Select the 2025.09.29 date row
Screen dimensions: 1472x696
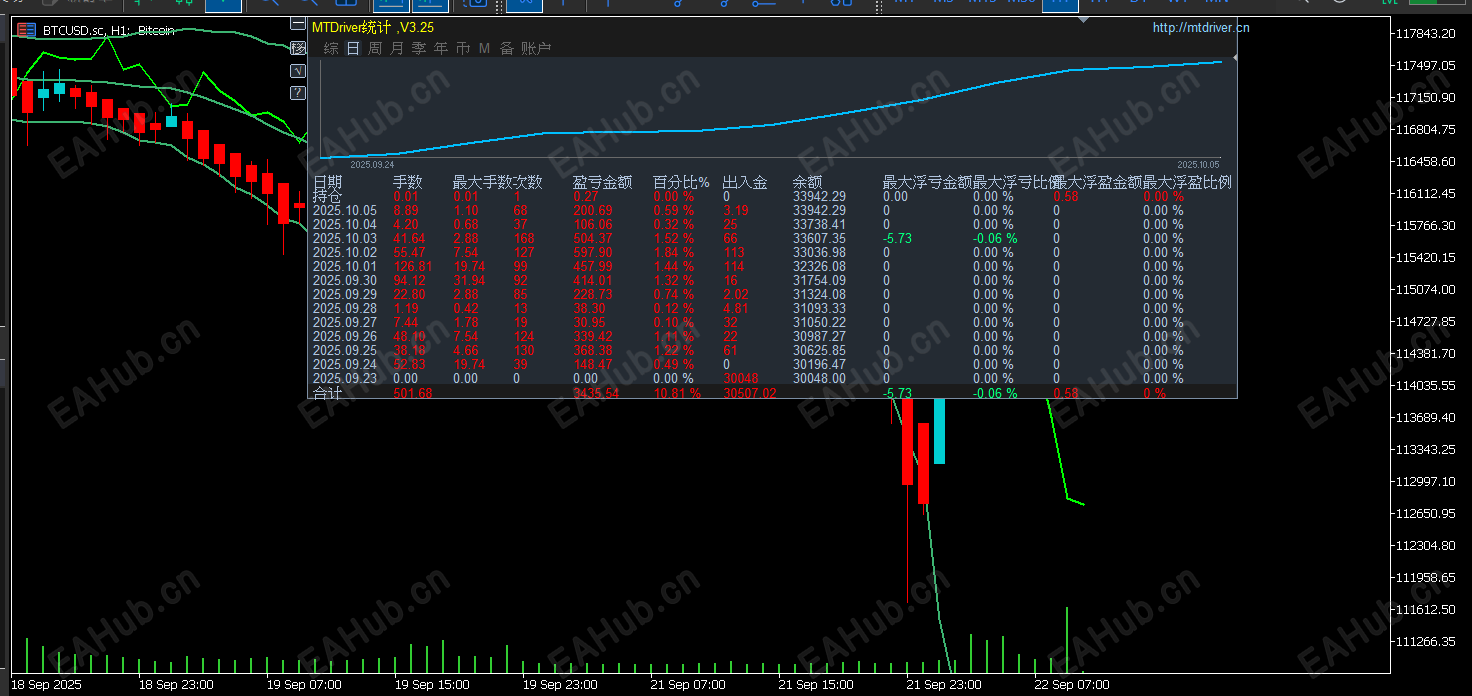[x=344, y=294]
